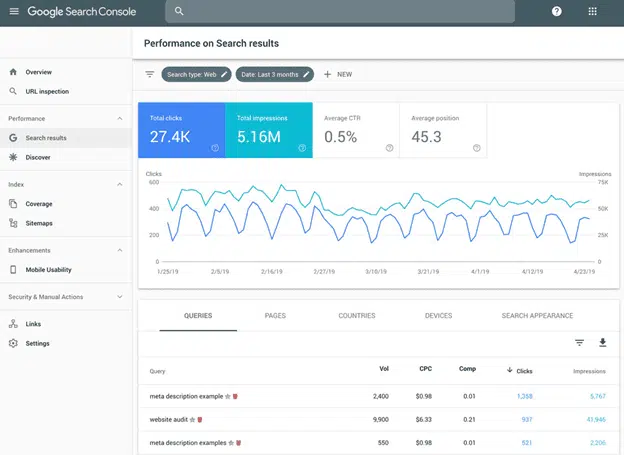Open URL inspection in sidebar
This screenshot has height=455, width=624.
pos(47,92)
